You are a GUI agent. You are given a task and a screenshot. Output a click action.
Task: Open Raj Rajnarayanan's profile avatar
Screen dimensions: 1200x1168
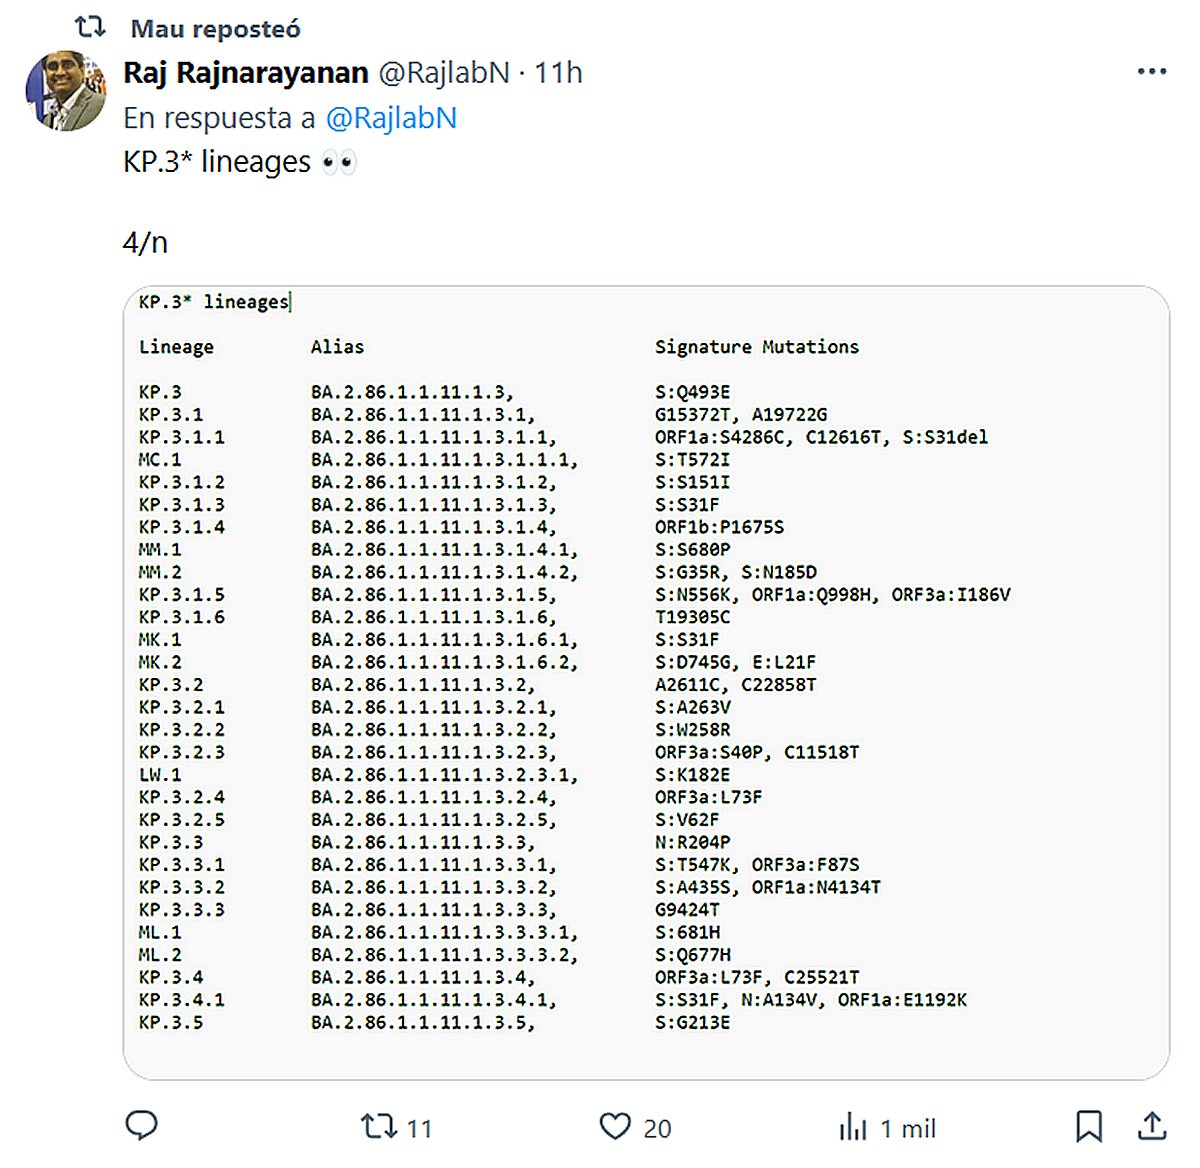(x=66, y=91)
